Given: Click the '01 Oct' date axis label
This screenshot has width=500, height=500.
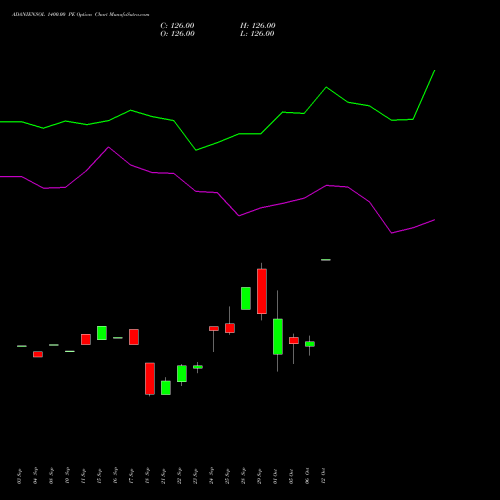Looking at the screenshot, I should click(x=275, y=476).
